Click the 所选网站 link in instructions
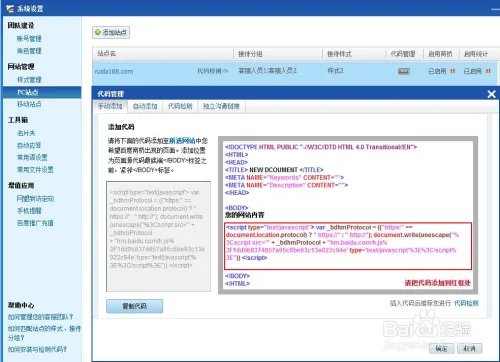This screenshot has height=362, width=500. (182, 141)
